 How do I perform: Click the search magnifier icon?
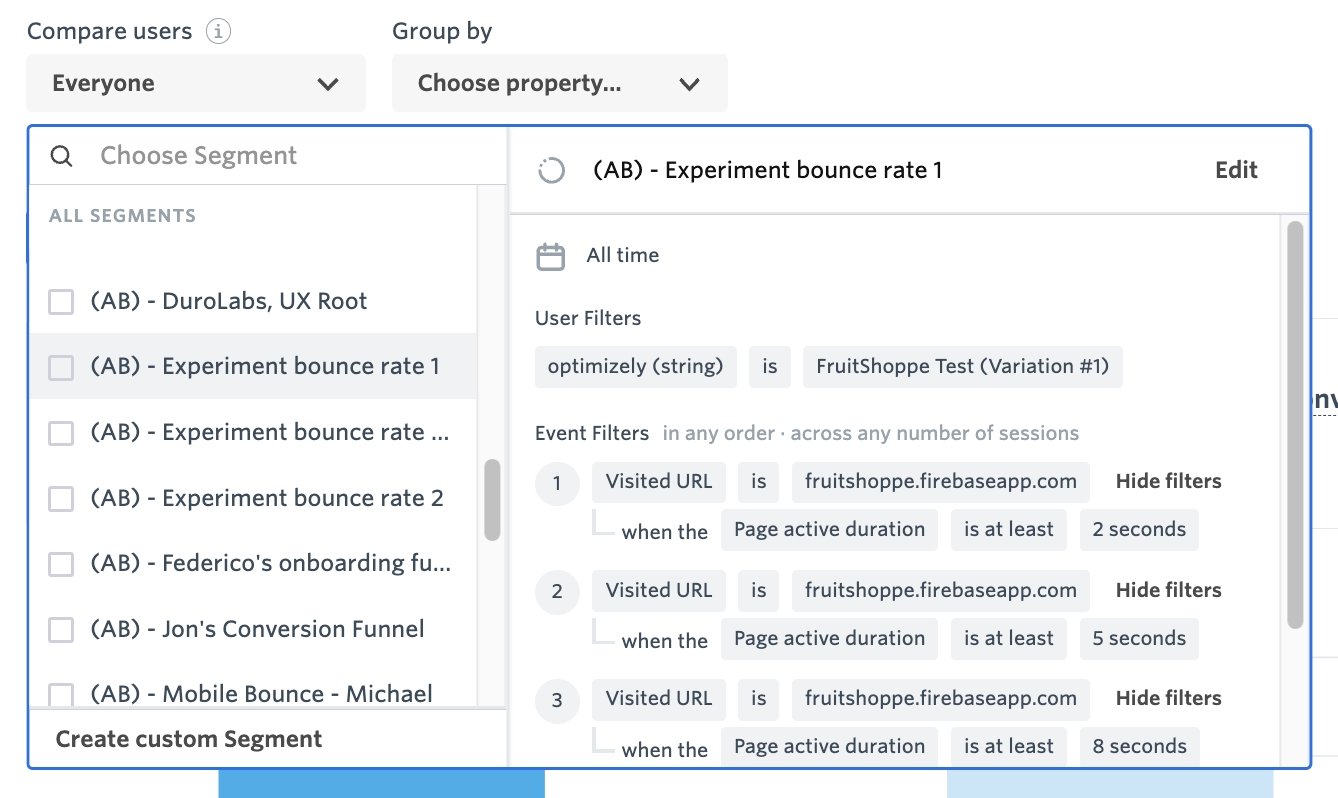click(x=62, y=156)
